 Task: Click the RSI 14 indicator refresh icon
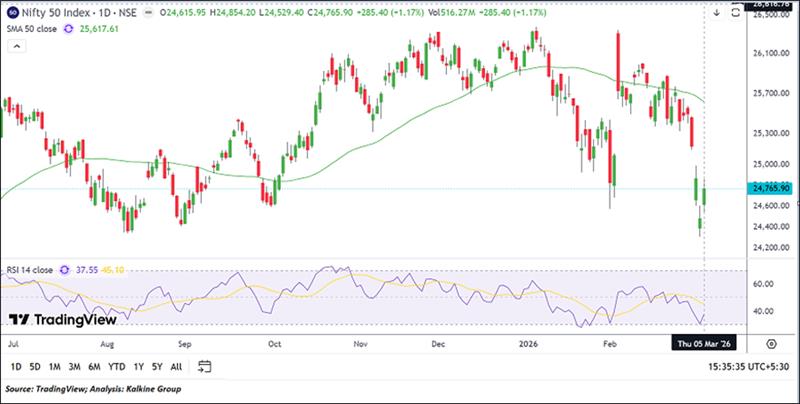[x=67, y=269]
